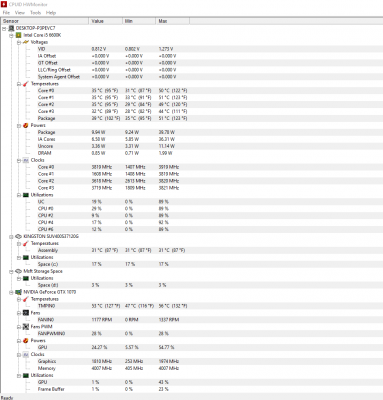The image size is (383, 400).
Task: Click the Powers icon under Intel Core i5
Action: click(x=26, y=125)
